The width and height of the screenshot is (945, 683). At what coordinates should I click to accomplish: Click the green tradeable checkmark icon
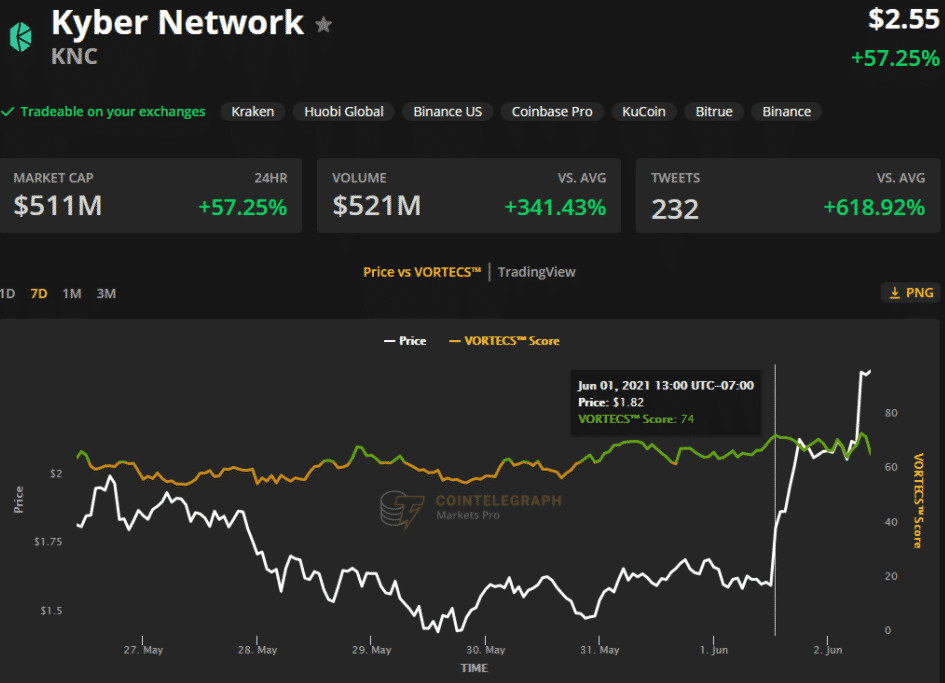coord(8,112)
